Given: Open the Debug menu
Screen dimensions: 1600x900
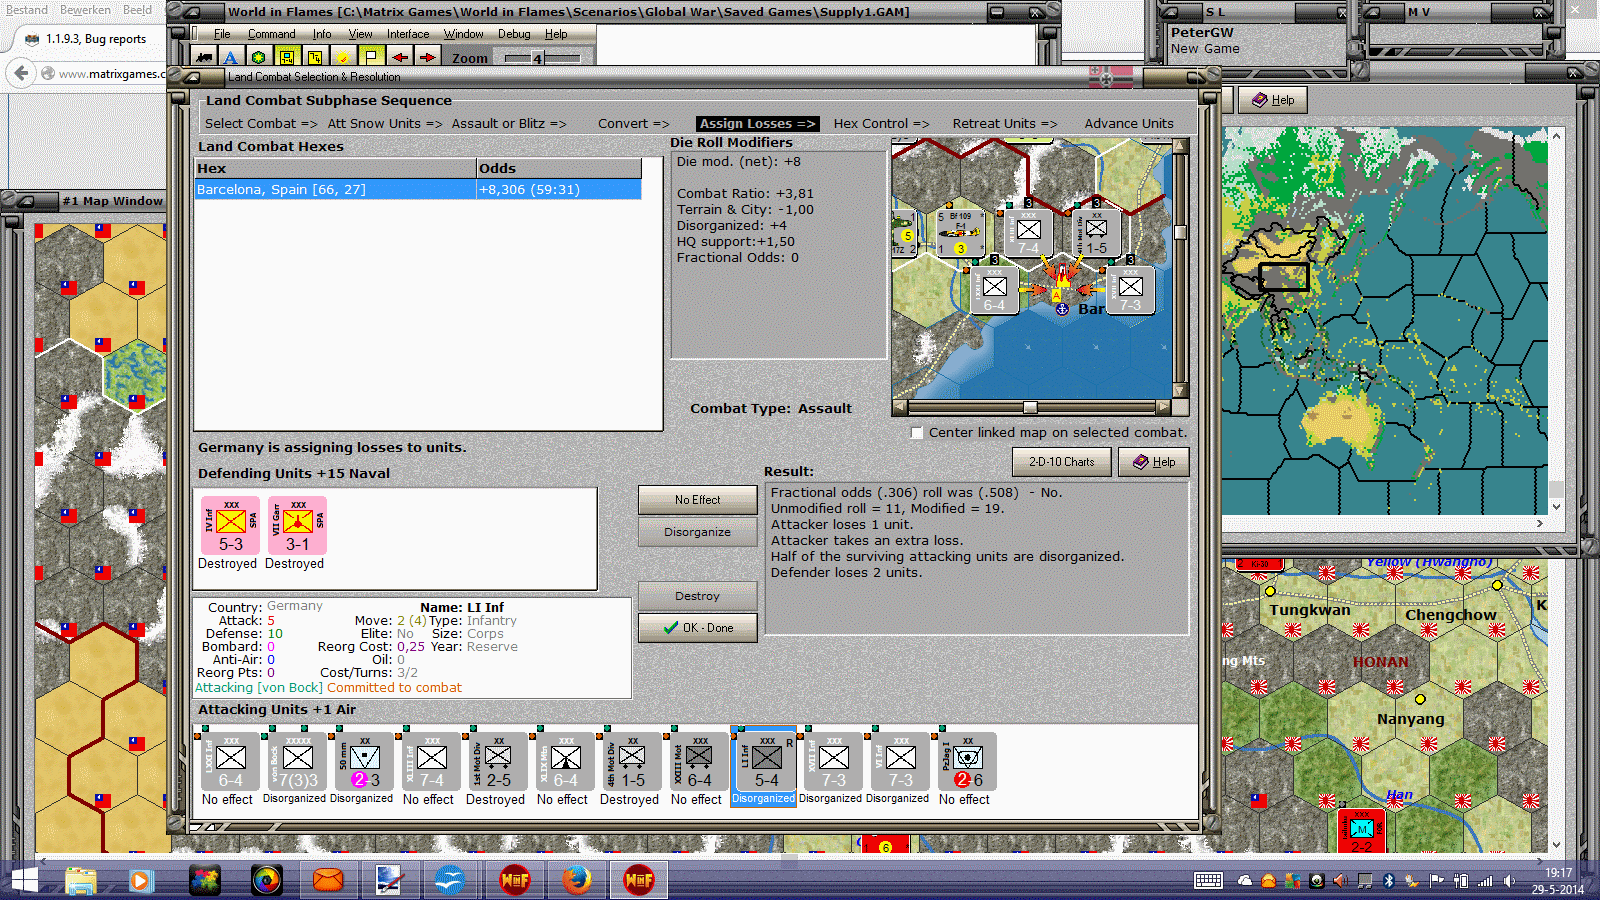Looking at the screenshot, I should [x=514, y=34].
